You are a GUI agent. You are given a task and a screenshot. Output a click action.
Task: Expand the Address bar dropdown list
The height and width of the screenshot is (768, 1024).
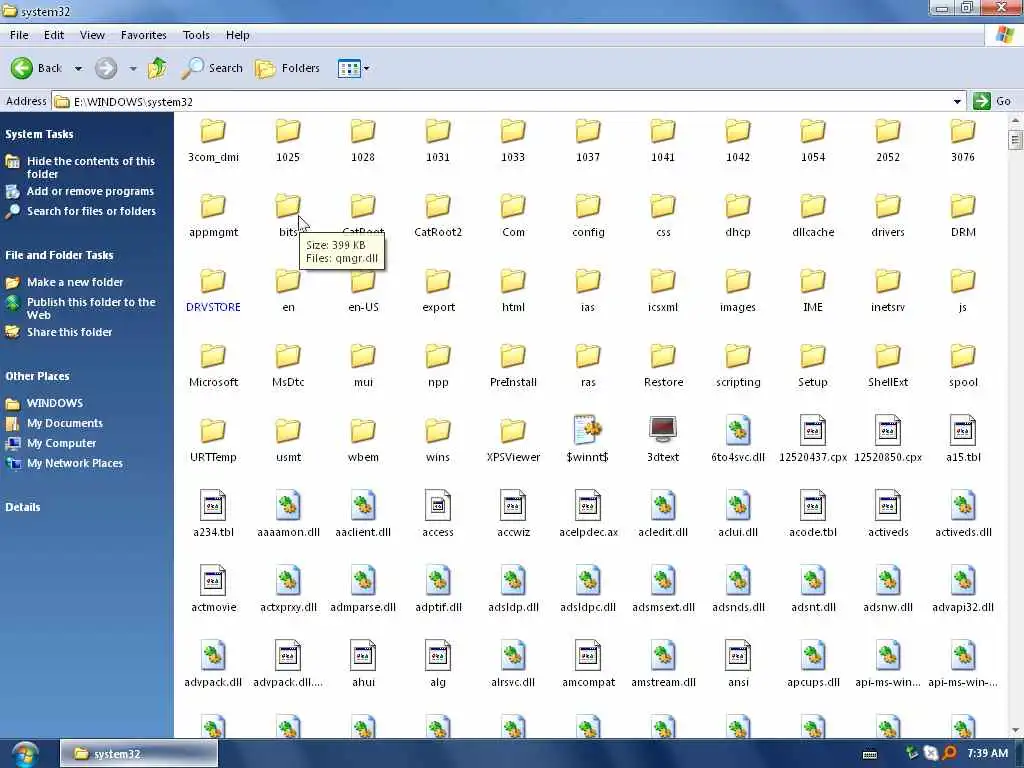pos(957,102)
